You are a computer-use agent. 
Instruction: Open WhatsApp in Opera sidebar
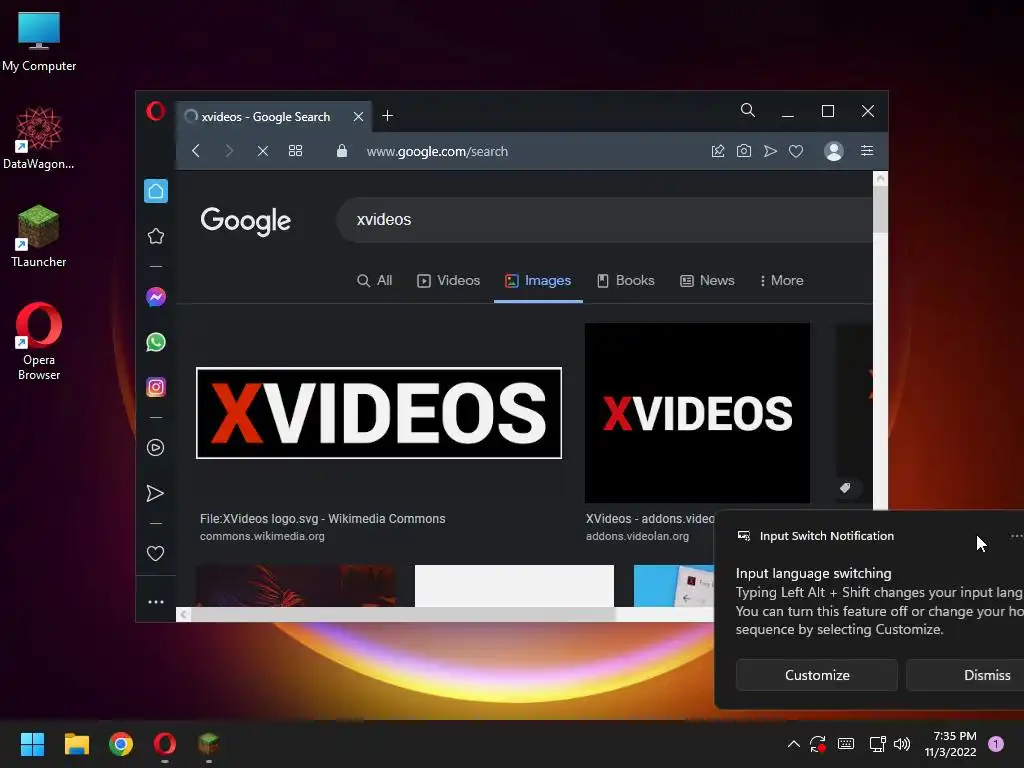pyautogui.click(x=155, y=342)
